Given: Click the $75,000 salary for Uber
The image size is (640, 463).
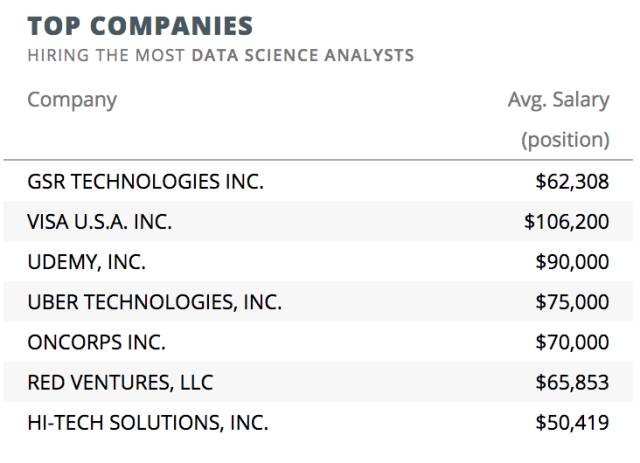Looking at the screenshot, I should [x=572, y=302].
